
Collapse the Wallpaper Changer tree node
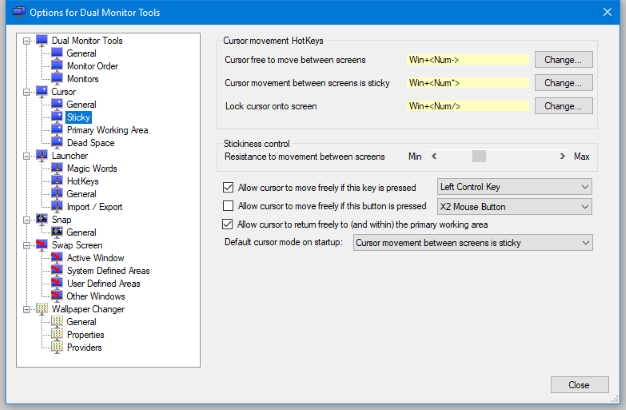27,309
